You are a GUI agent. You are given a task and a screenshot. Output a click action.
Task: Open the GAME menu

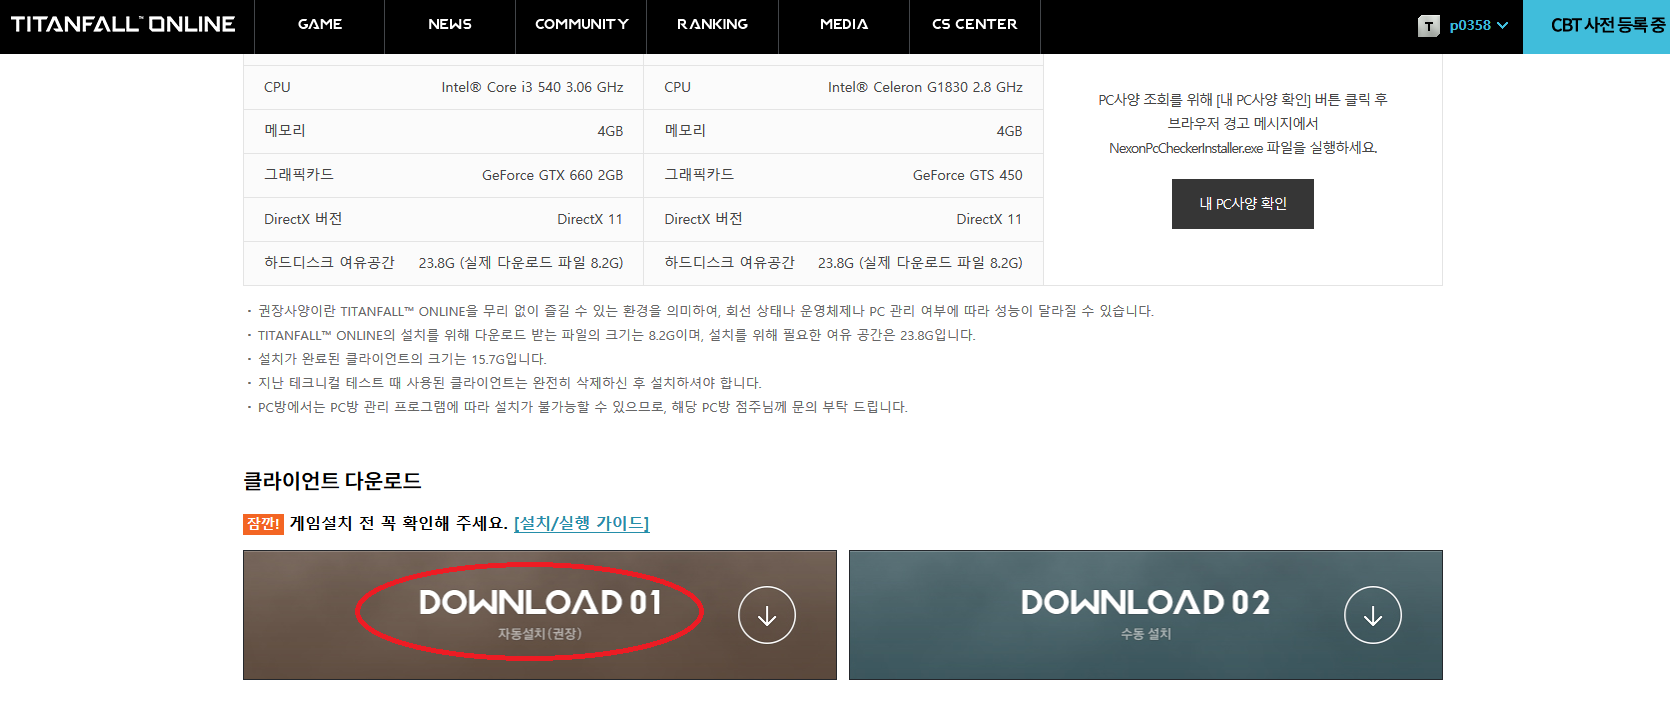tap(320, 25)
